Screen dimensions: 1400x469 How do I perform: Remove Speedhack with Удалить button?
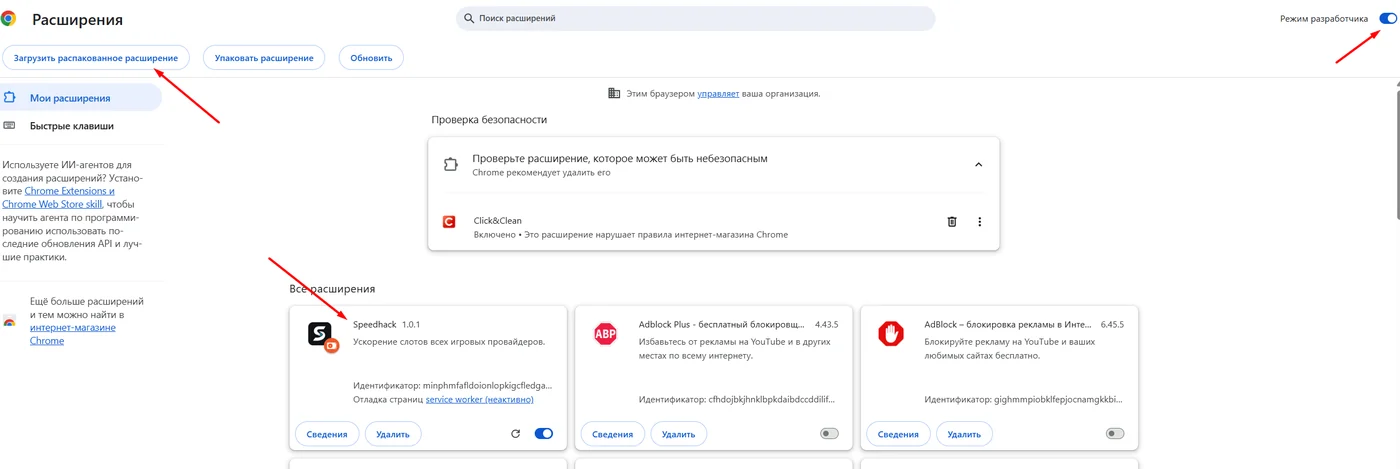point(393,434)
